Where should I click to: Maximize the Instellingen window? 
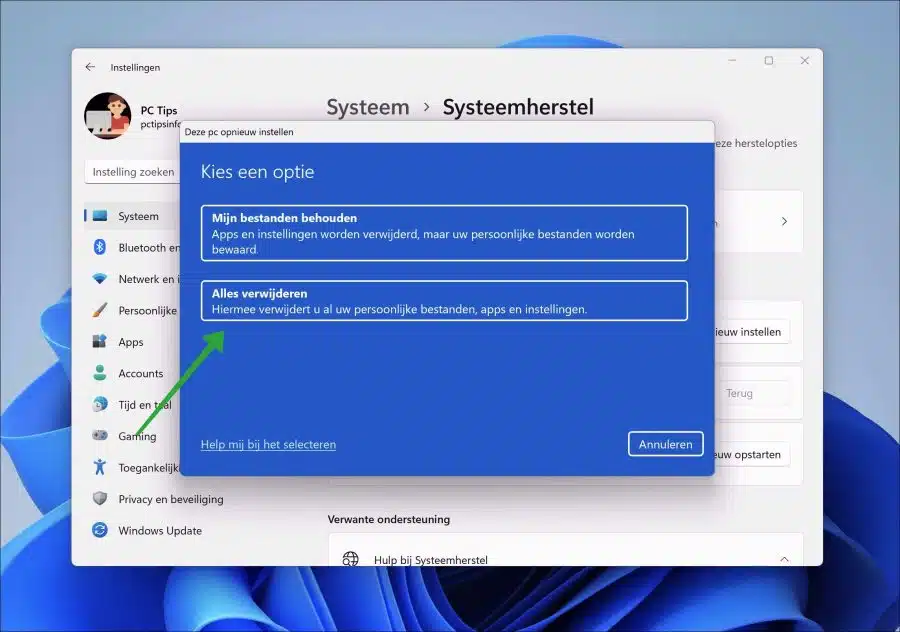point(769,60)
